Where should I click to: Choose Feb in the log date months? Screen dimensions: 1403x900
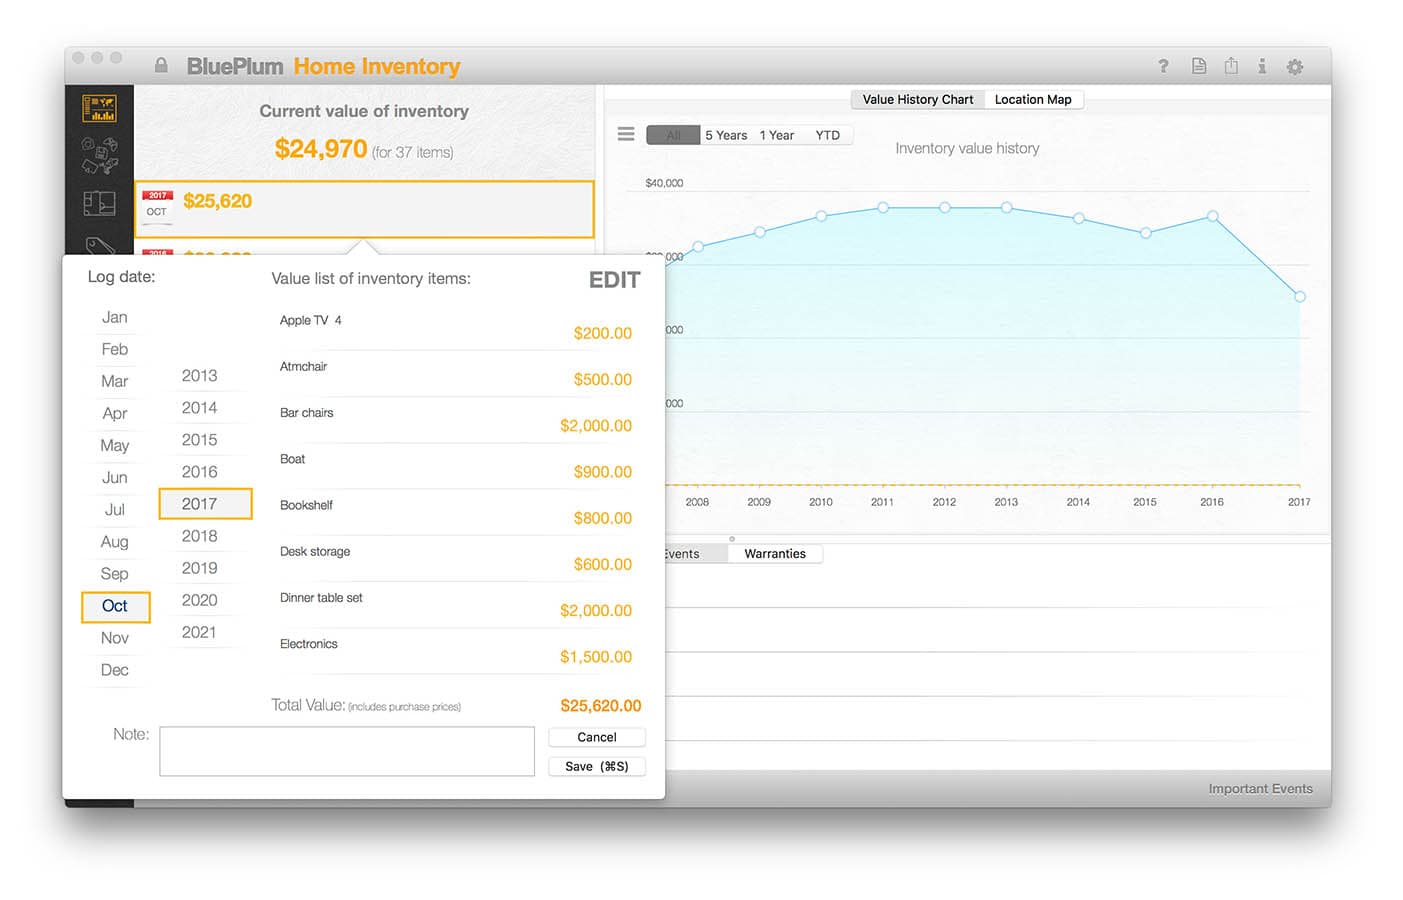(x=115, y=349)
